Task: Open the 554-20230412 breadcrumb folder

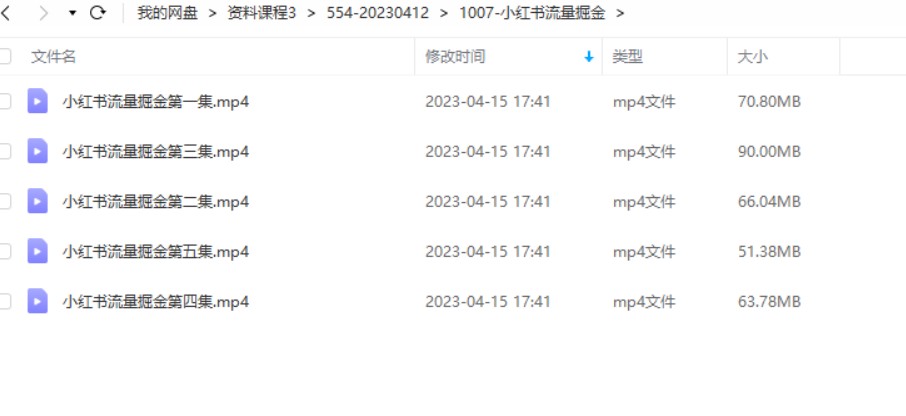Action: pyautogui.click(x=378, y=13)
